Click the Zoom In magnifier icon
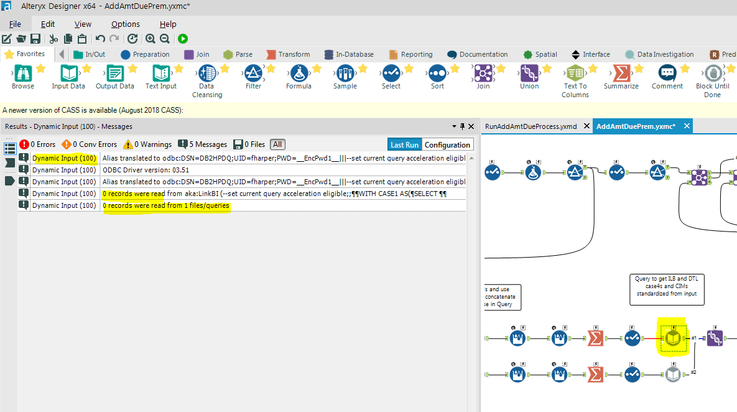The width and height of the screenshot is (737, 412). point(150,39)
